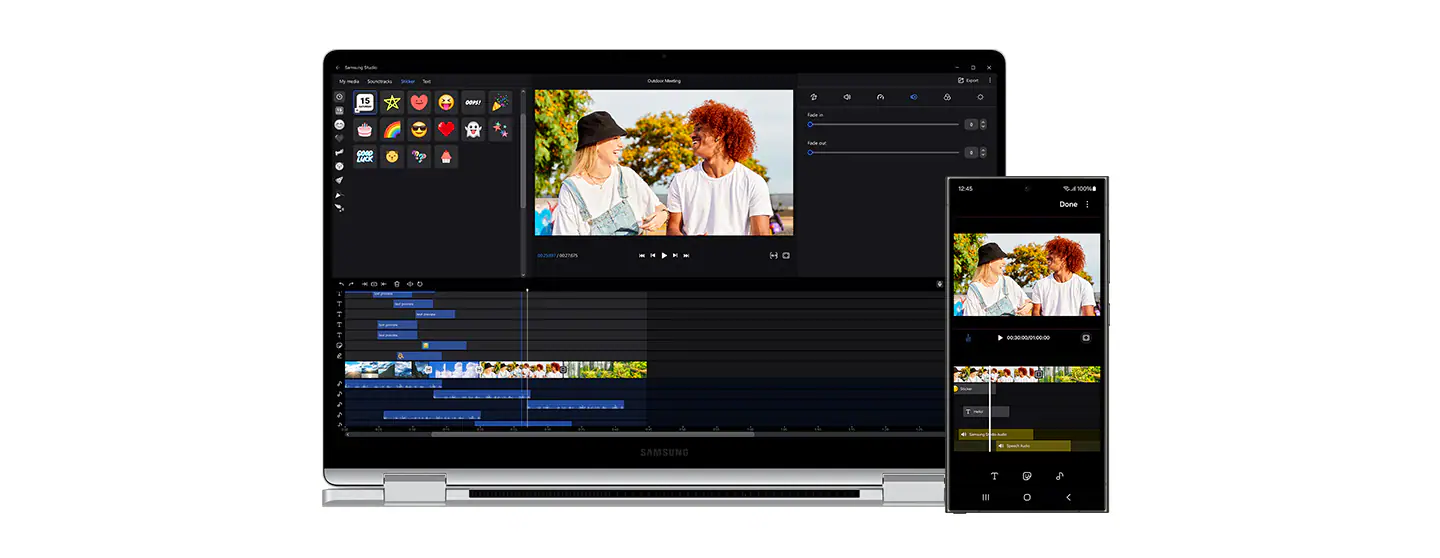The height and width of the screenshot is (558, 1440).
Task: Open the speed gauge settings icon
Action: (x=880, y=97)
